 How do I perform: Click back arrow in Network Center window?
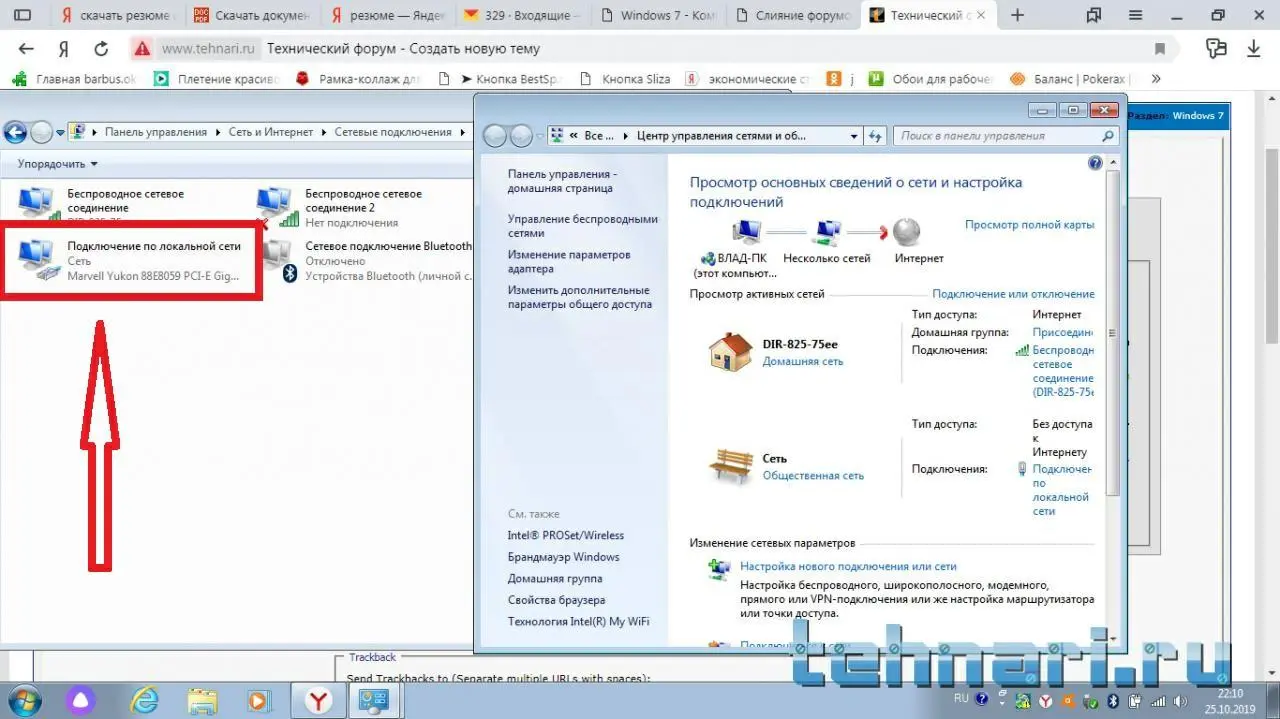(x=494, y=136)
